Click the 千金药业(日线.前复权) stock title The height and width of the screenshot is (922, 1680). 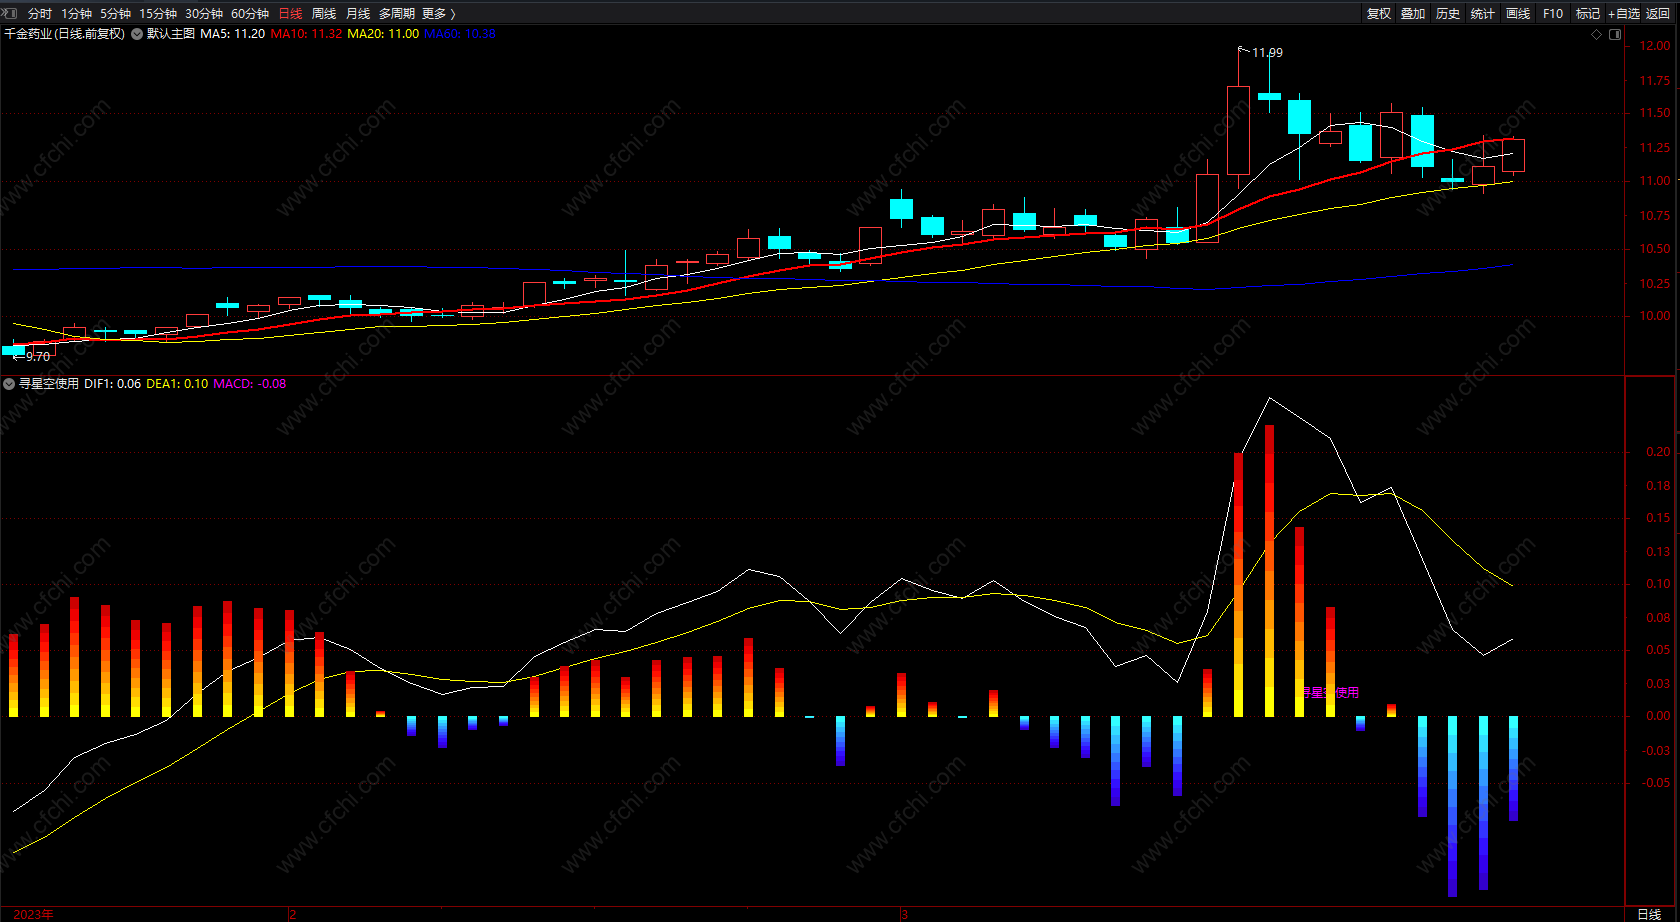point(65,34)
